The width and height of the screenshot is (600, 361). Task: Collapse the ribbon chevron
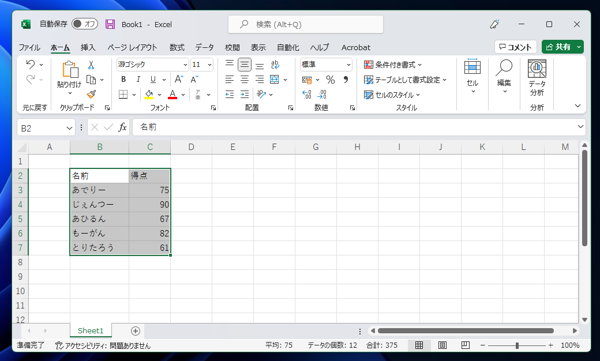click(x=577, y=106)
